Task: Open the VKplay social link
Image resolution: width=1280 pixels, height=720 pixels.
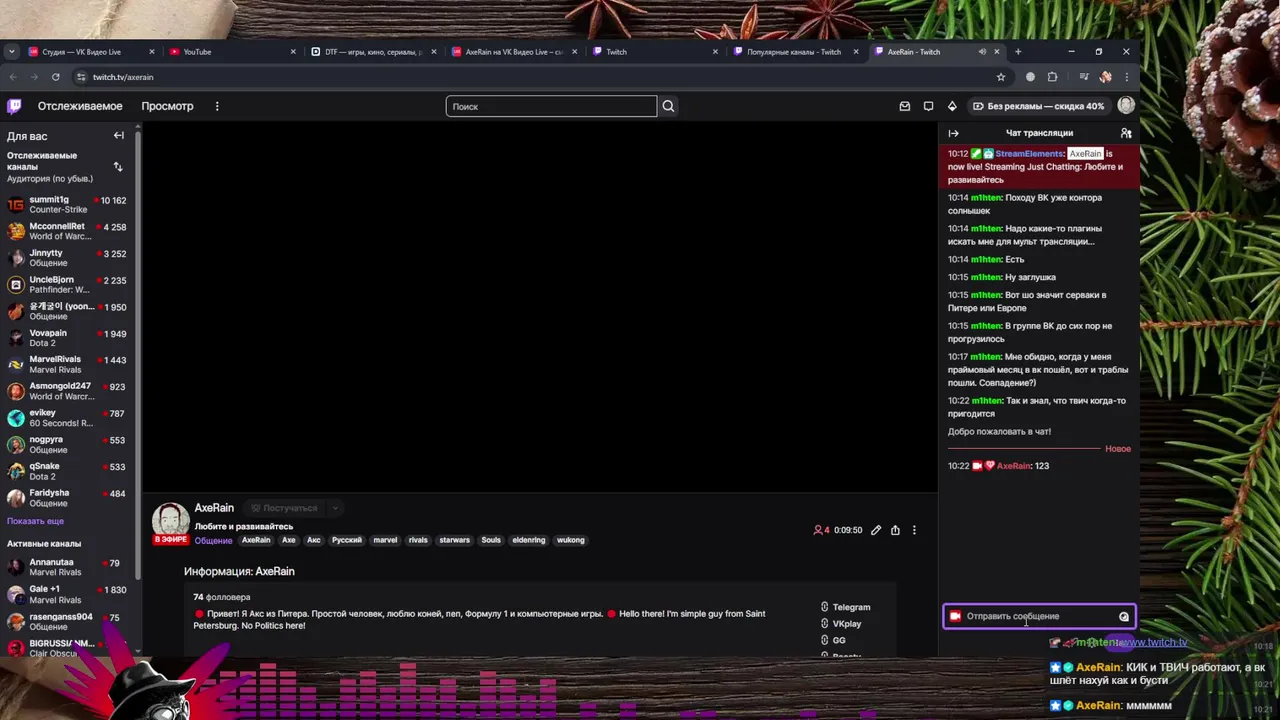Action: pos(840,624)
